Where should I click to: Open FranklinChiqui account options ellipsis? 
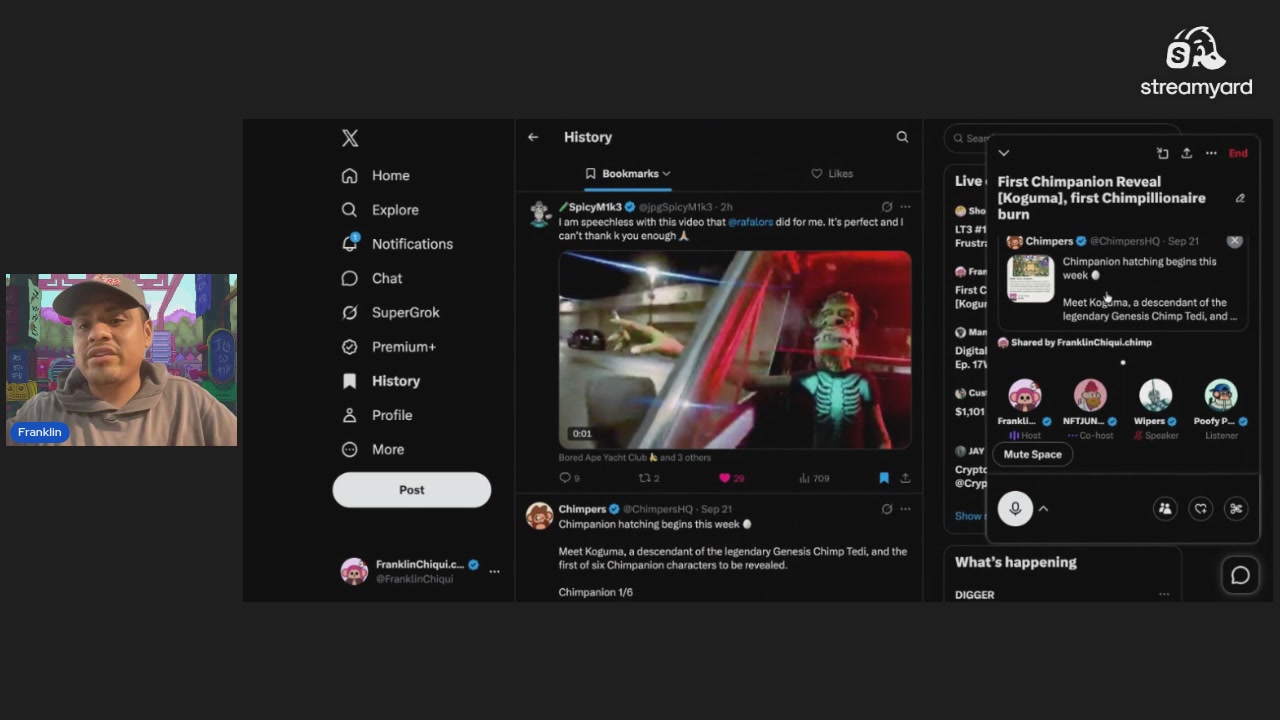point(494,571)
